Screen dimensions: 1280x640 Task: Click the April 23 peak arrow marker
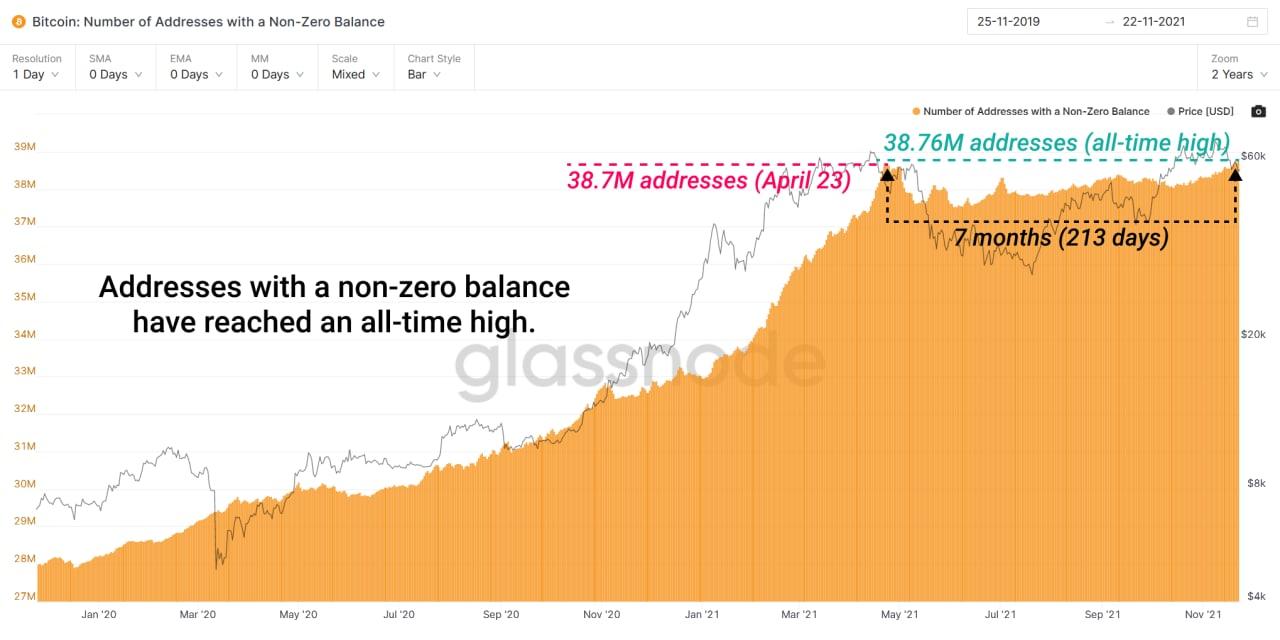point(886,175)
